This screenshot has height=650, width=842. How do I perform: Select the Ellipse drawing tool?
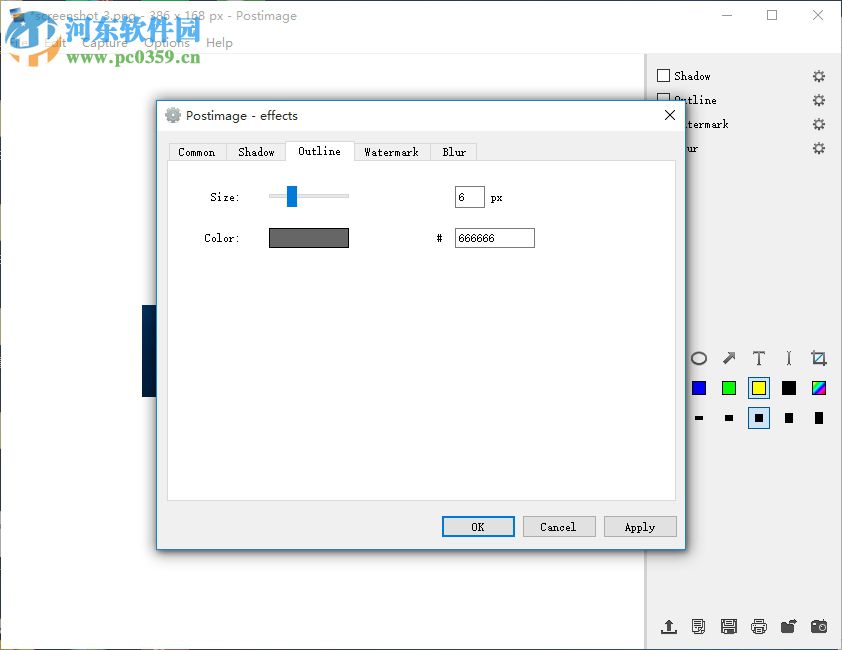pyautogui.click(x=698, y=358)
